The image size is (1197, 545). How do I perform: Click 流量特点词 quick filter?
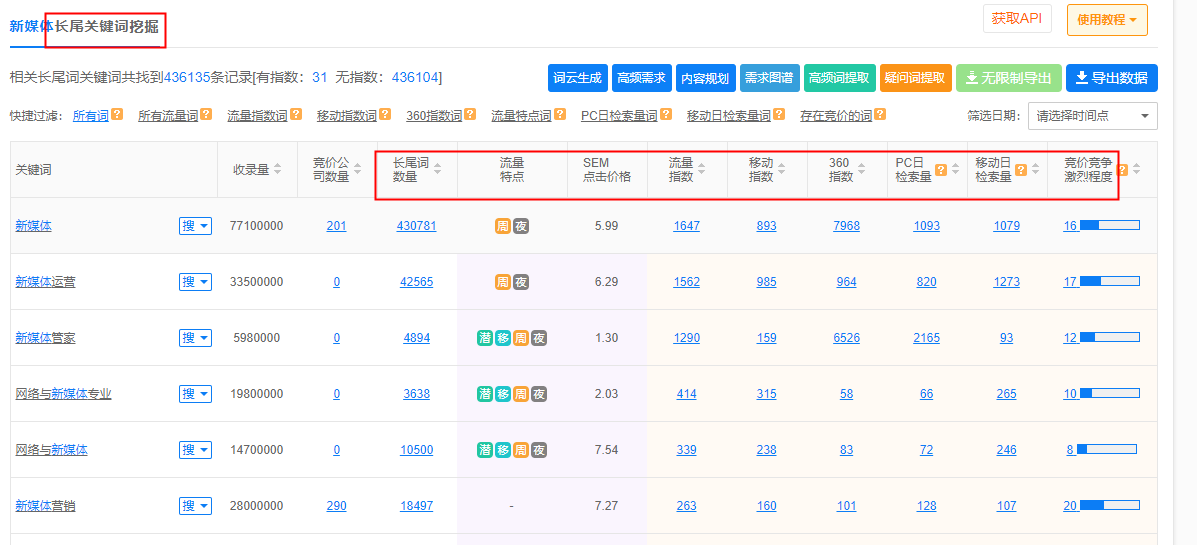[x=521, y=116]
